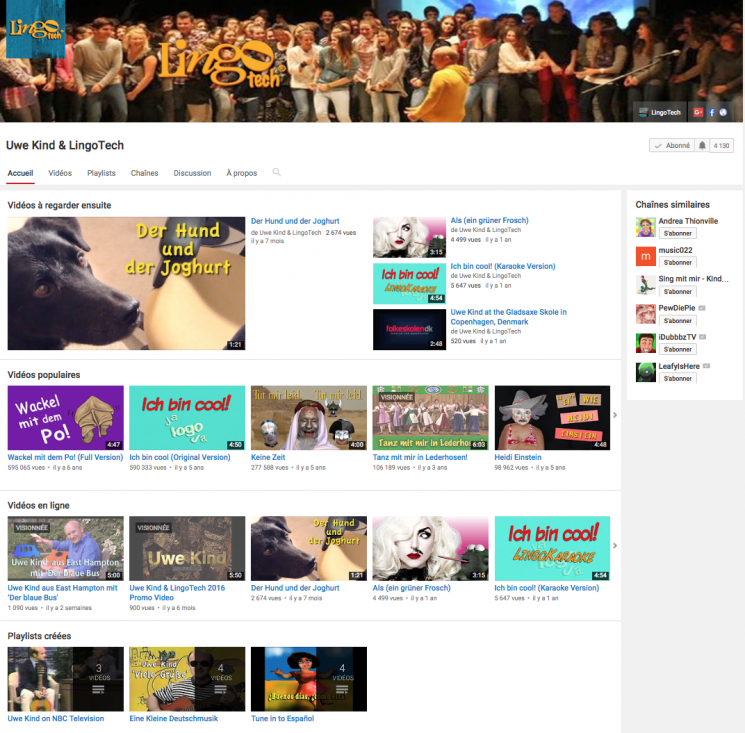Screen dimensions: 745x733
Task: Switch to the Vidéos tab
Action: (x=60, y=173)
